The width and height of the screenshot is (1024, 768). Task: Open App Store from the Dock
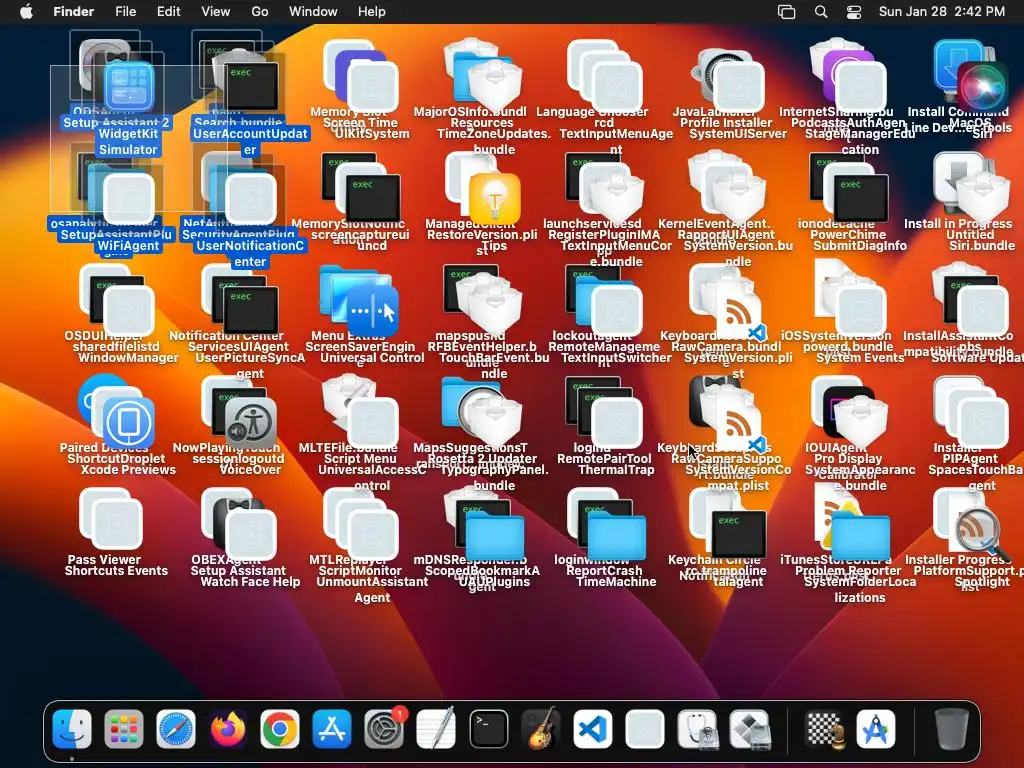332,728
